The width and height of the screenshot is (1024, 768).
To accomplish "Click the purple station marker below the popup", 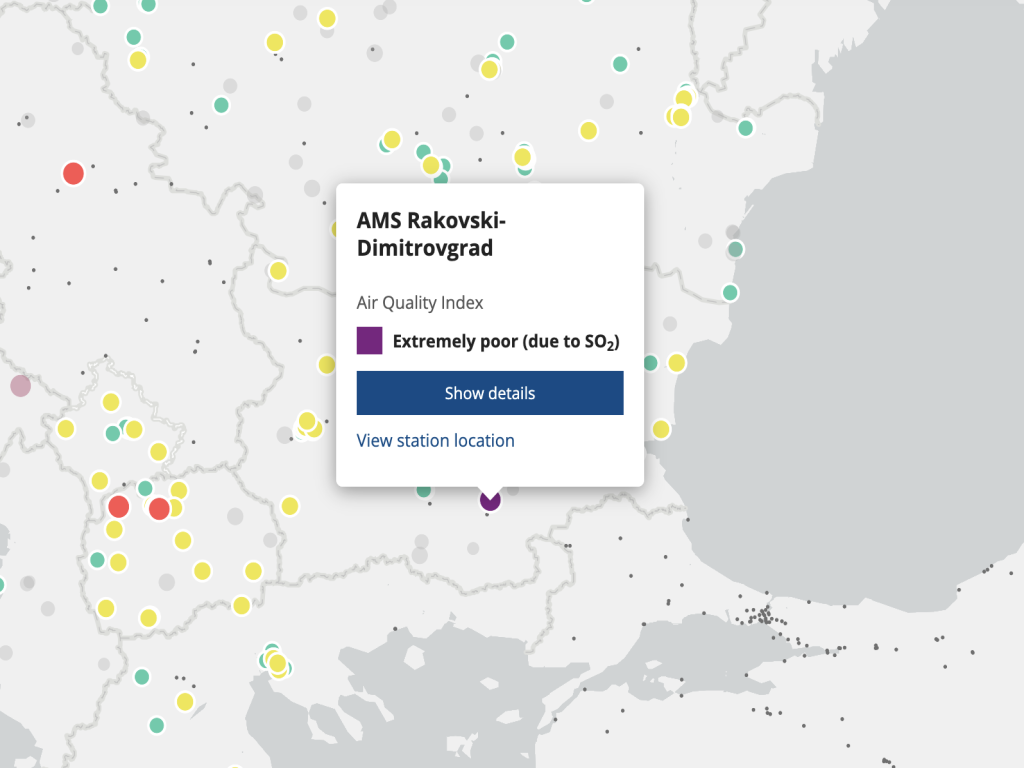I will tap(489, 500).
